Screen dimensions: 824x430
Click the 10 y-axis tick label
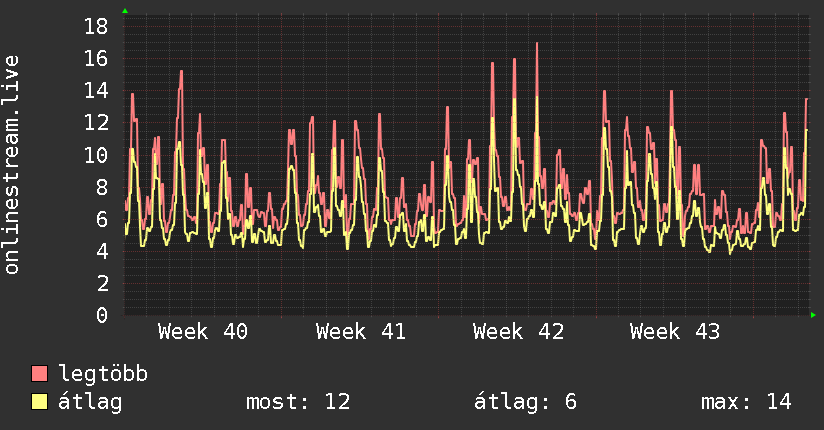(96, 155)
